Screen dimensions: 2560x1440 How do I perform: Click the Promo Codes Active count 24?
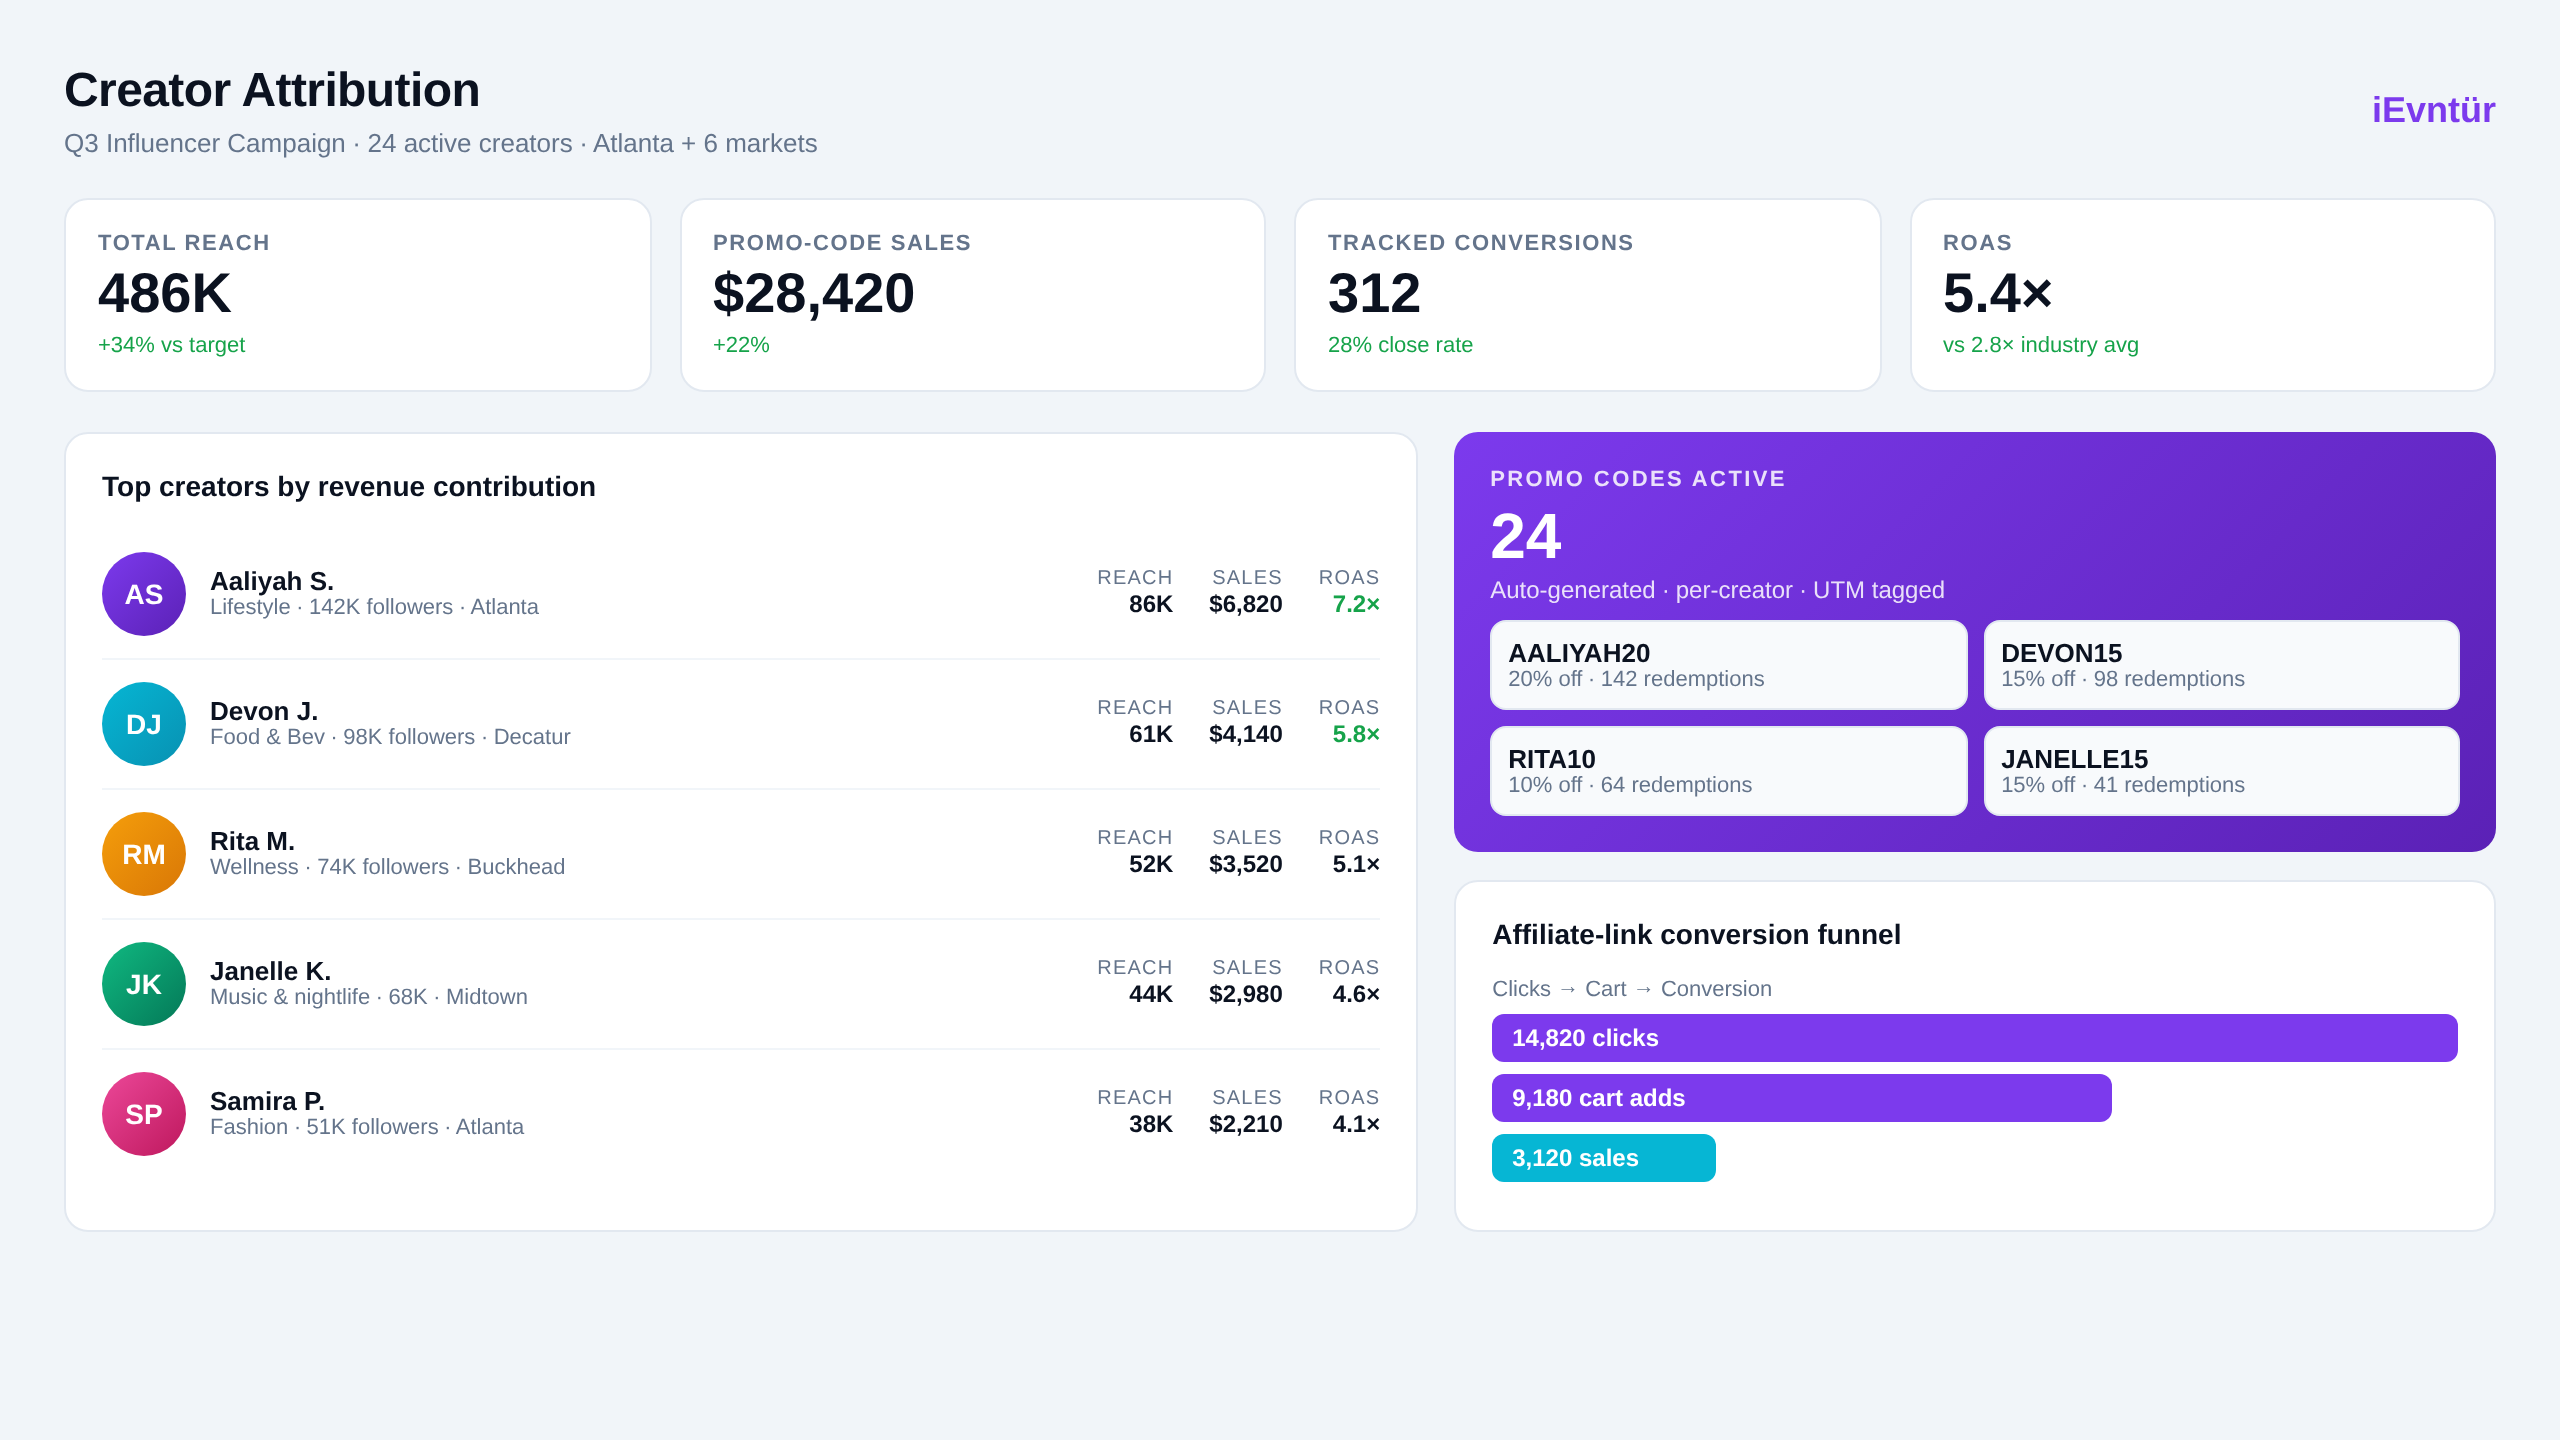1526,537
